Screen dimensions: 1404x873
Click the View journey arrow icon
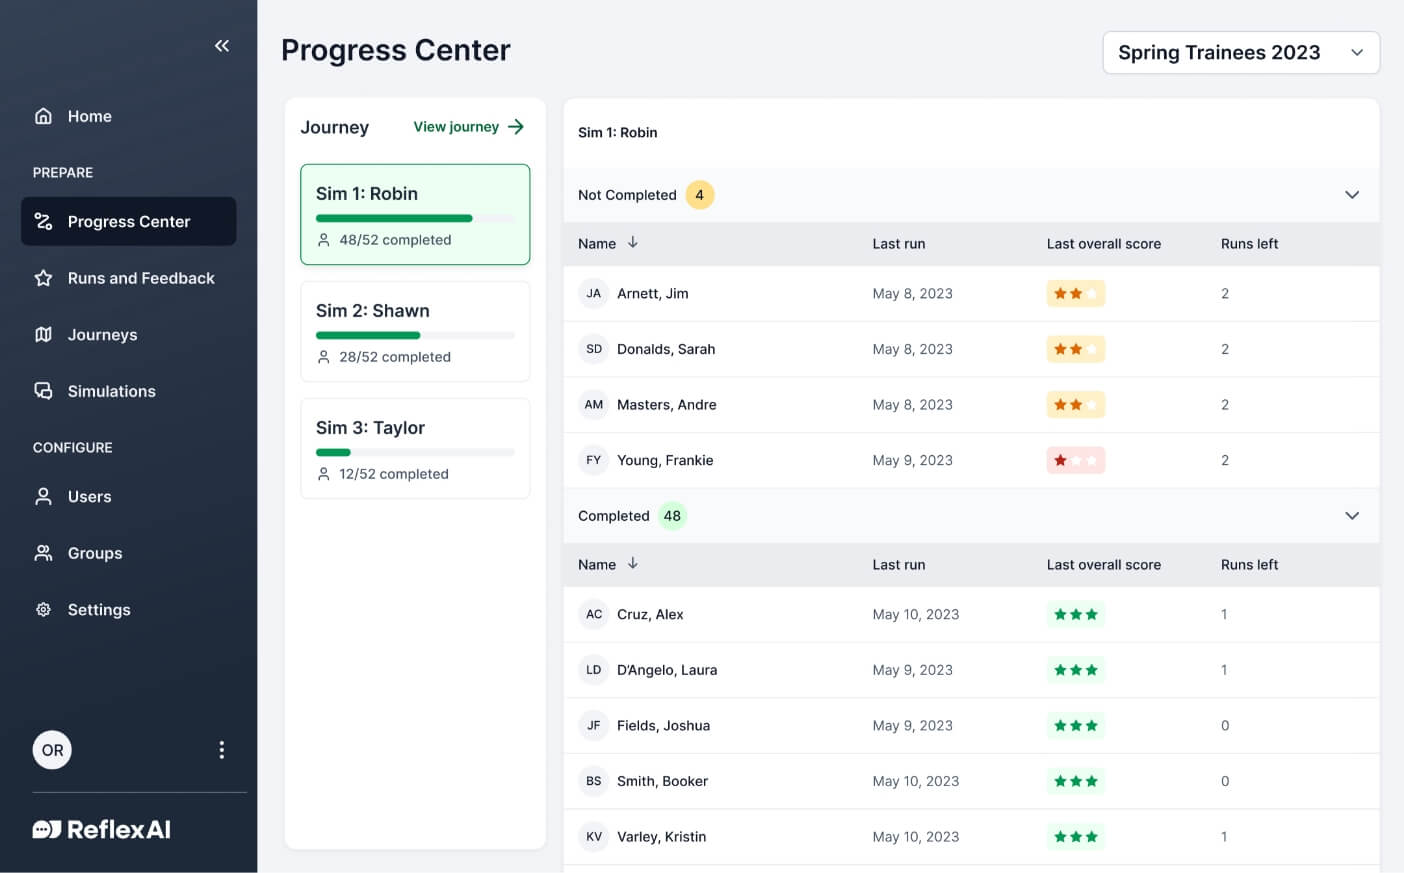pyautogui.click(x=516, y=126)
